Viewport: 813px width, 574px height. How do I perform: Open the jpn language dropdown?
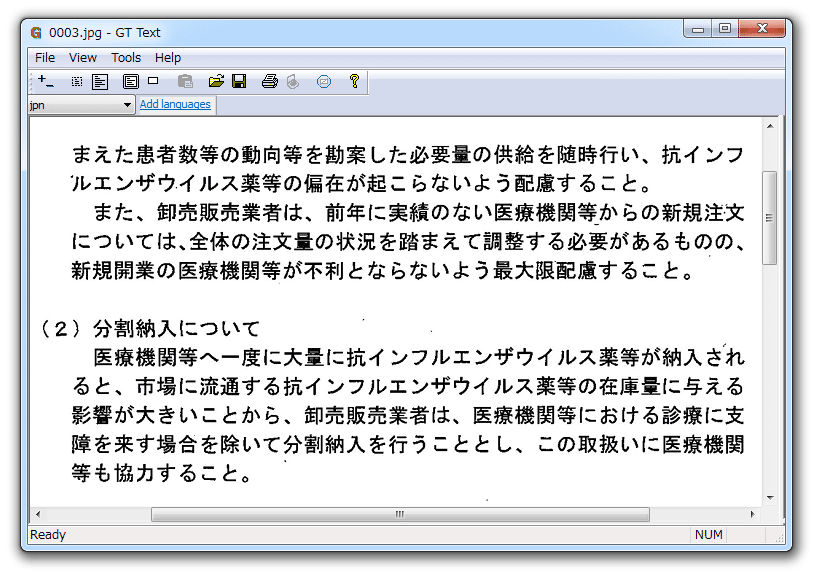coord(81,105)
